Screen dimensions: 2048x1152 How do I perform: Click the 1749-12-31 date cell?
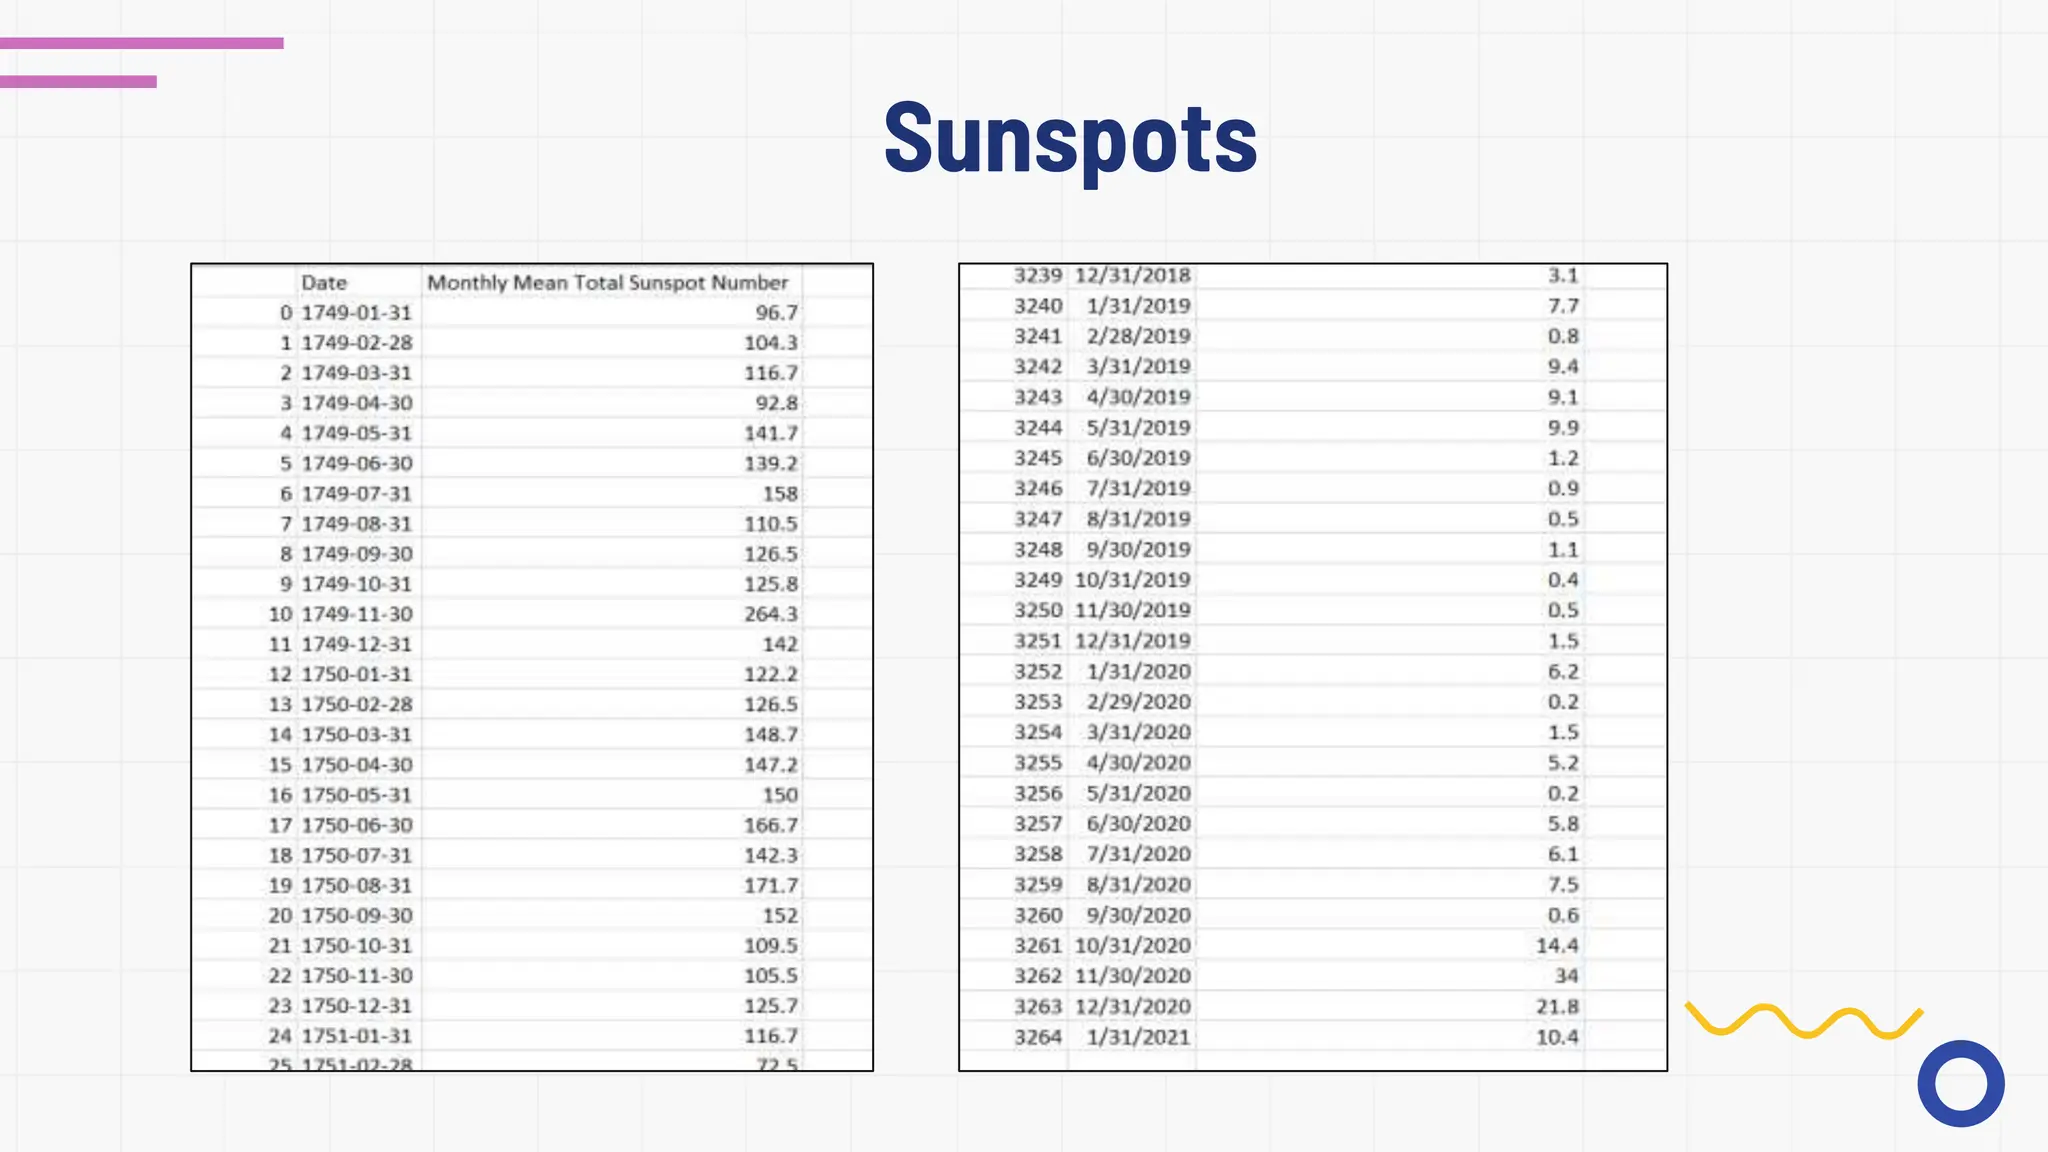pyautogui.click(x=357, y=644)
